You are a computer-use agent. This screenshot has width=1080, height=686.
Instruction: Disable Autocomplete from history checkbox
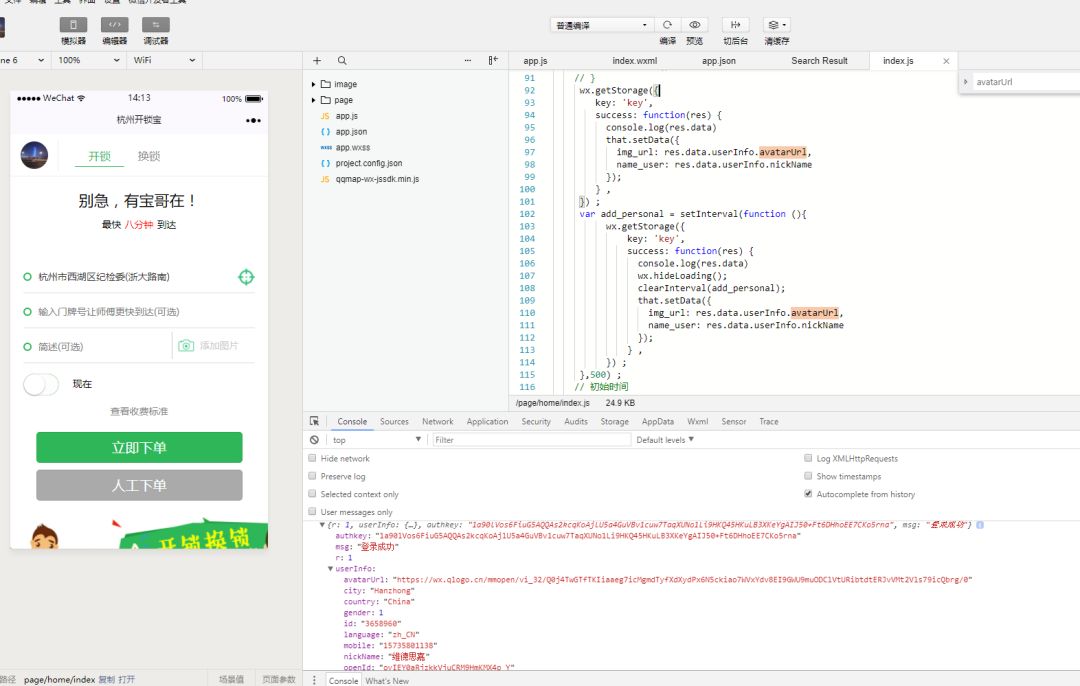(808, 494)
